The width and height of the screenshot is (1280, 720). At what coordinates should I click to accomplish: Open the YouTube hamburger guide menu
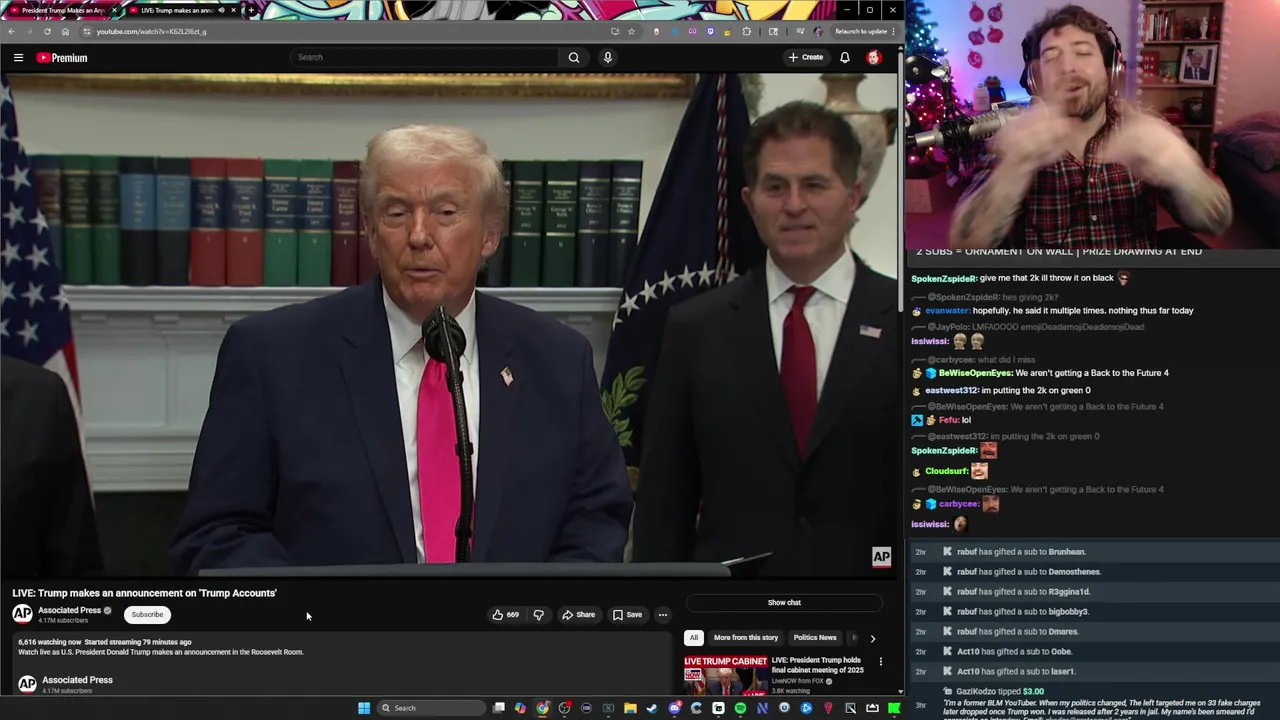(18, 58)
